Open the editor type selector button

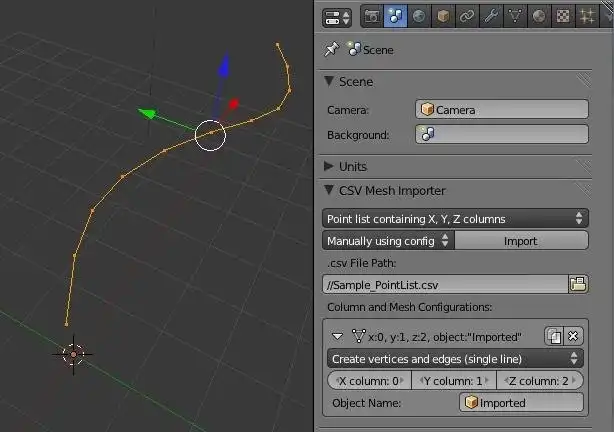(336, 18)
